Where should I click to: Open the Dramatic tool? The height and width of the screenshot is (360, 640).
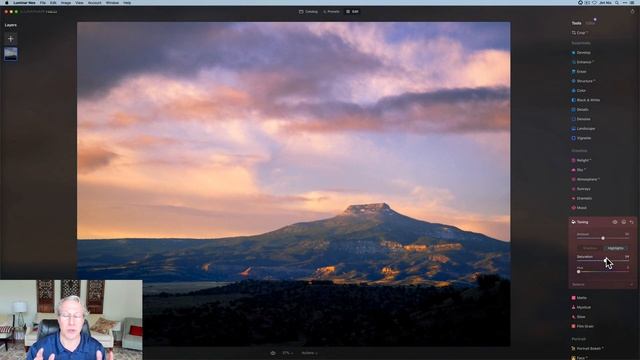pos(582,198)
